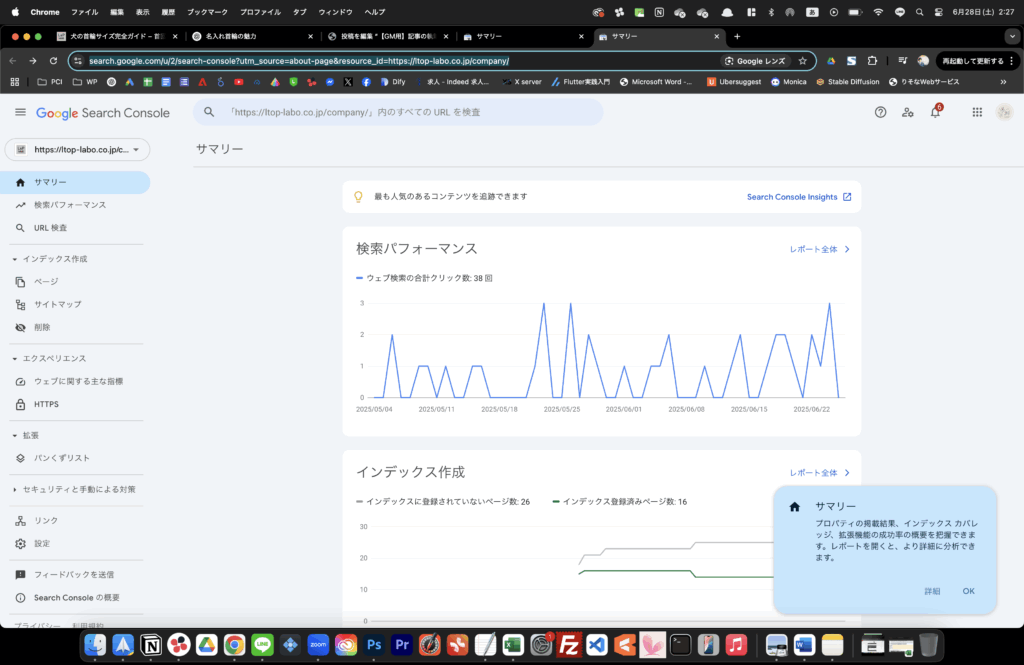The width and height of the screenshot is (1024, 665).
Task: Click 詳細 in the サマリー tooltip
Action: click(932, 591)
